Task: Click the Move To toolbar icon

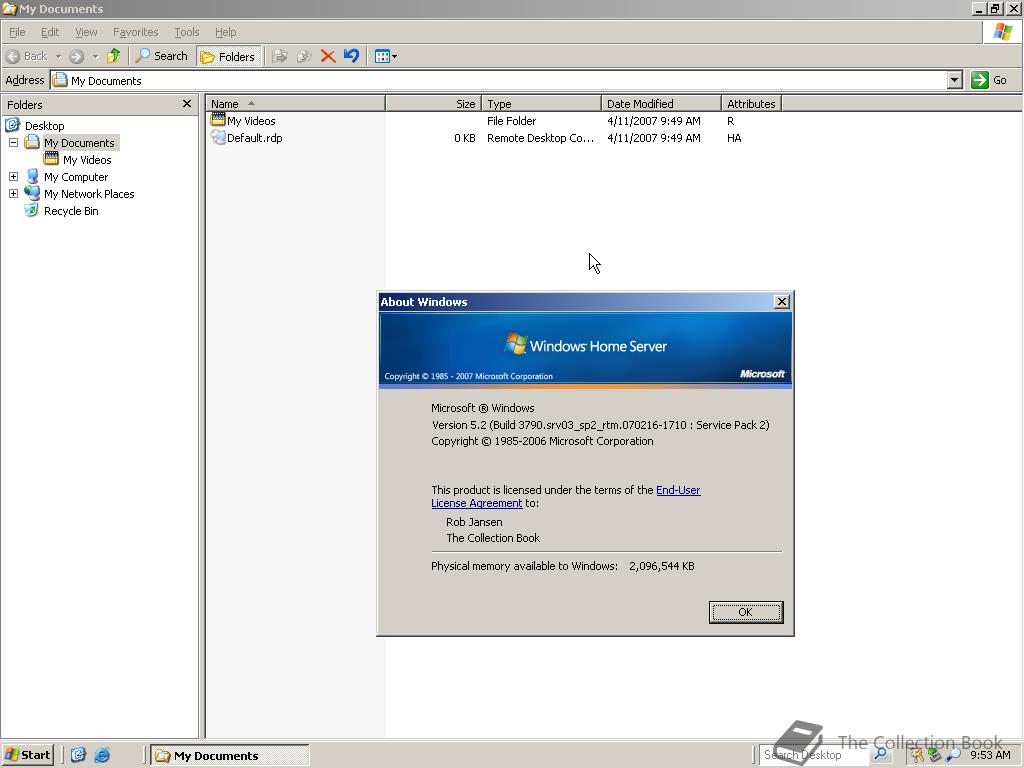Action: tap(280, 56)
